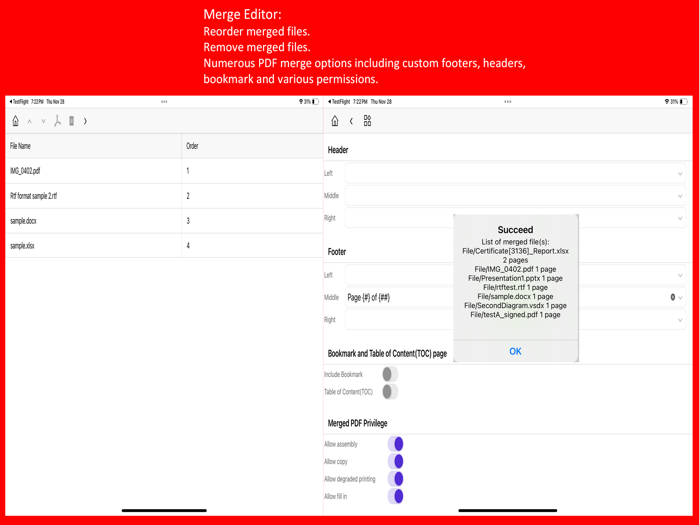The height and width of the screenshot is (525, 700).
Task: Tap the home icon in right pane
Action: click(x=335, y=121)
